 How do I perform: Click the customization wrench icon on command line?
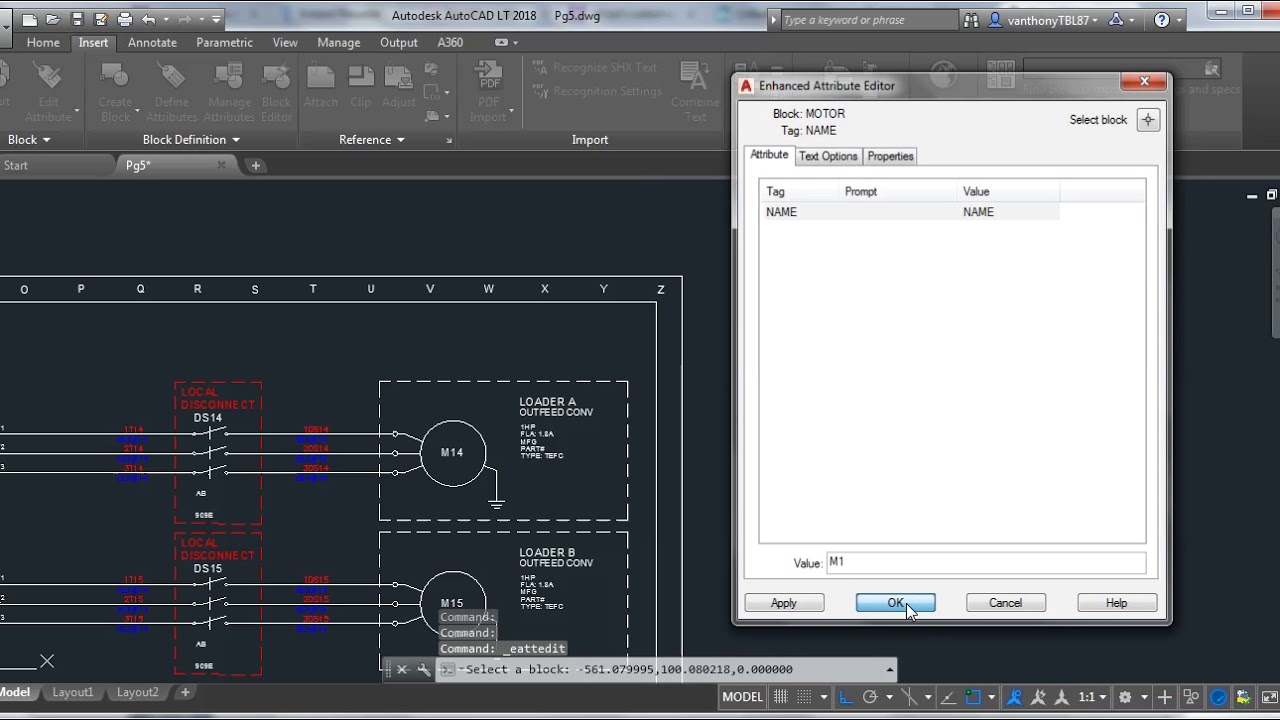coord(423,670)
